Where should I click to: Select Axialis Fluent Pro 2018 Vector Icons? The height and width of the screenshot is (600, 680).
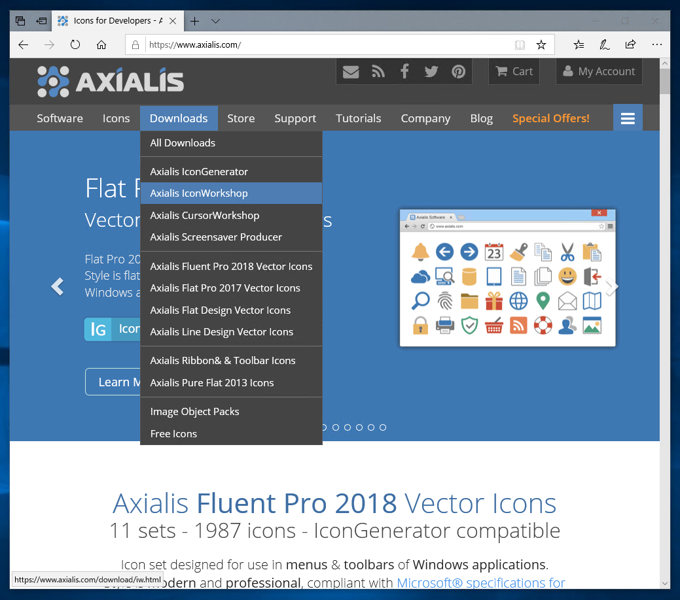click(x=231, y=266)
